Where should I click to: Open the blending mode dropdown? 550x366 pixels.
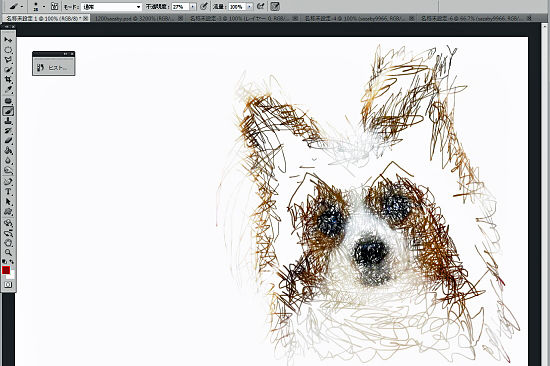coord(112,7)
